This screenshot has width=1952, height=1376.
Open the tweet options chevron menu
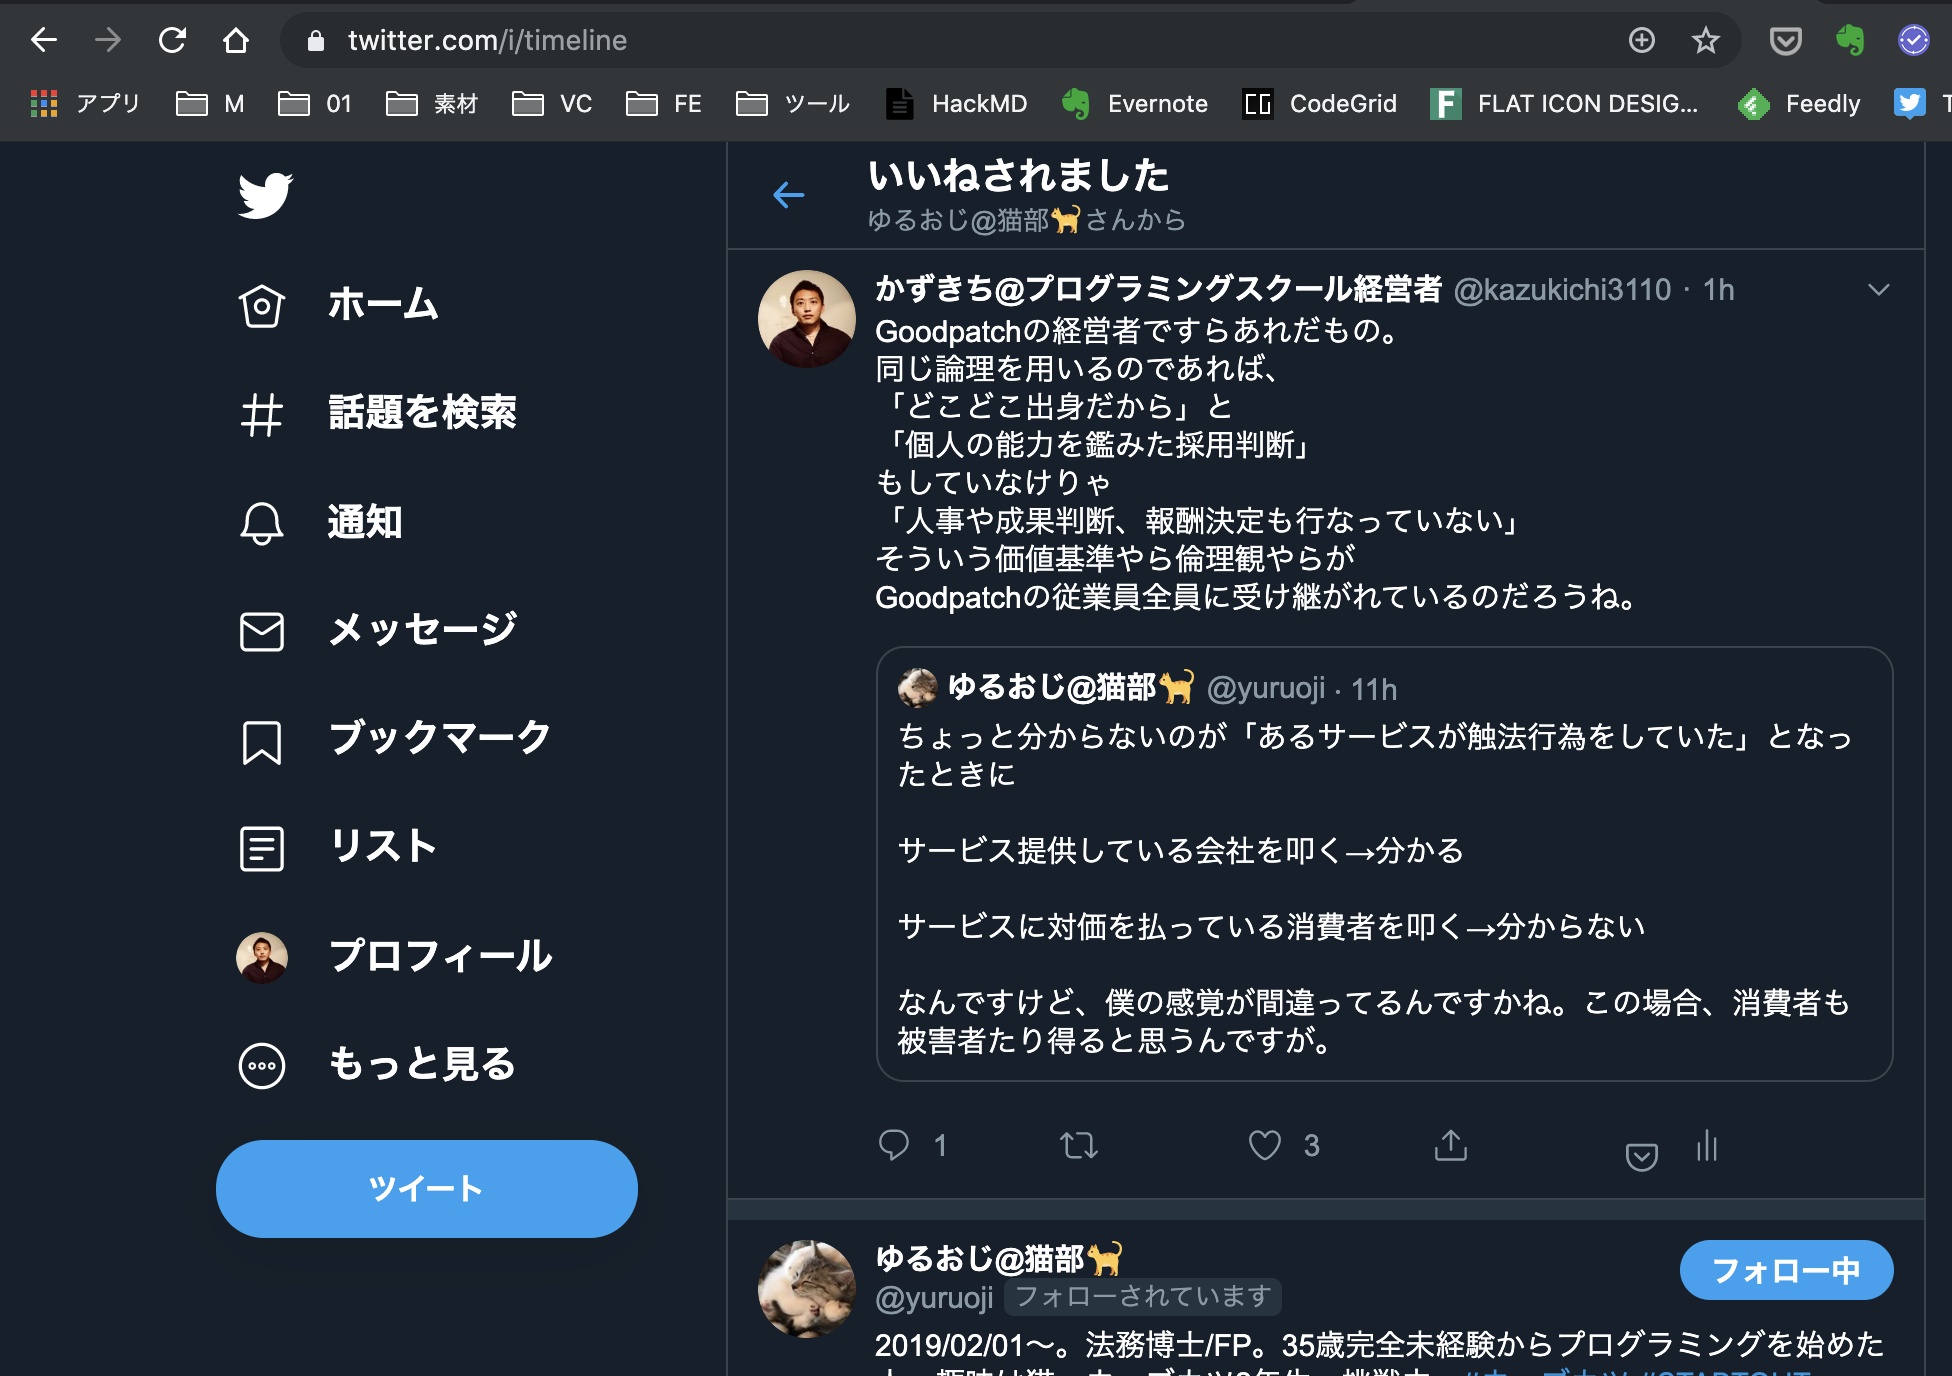point(1877,290)
